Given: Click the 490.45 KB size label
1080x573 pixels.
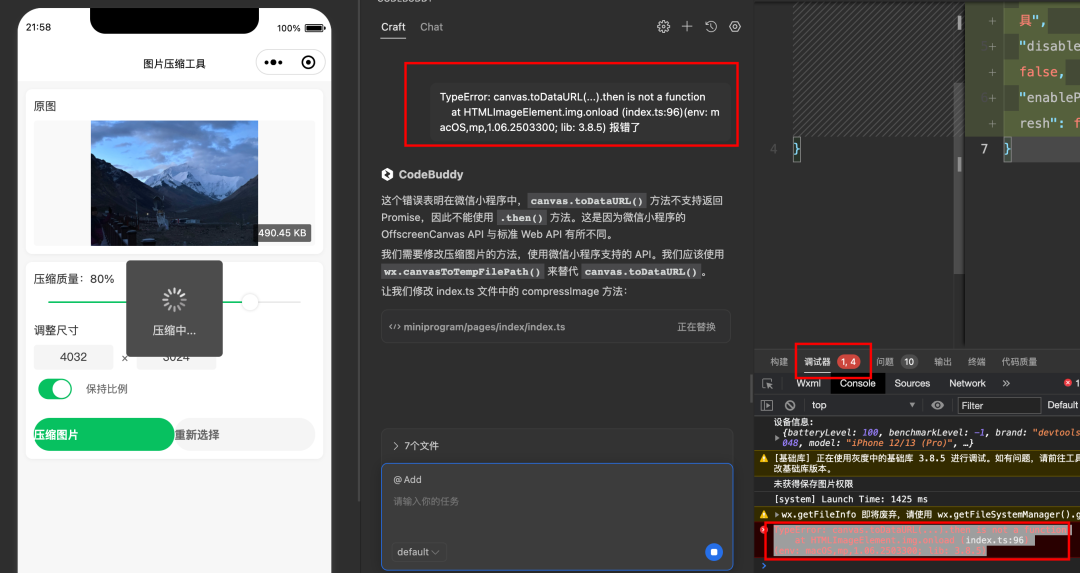Looking at the screenshot, I should coord(282,233).
